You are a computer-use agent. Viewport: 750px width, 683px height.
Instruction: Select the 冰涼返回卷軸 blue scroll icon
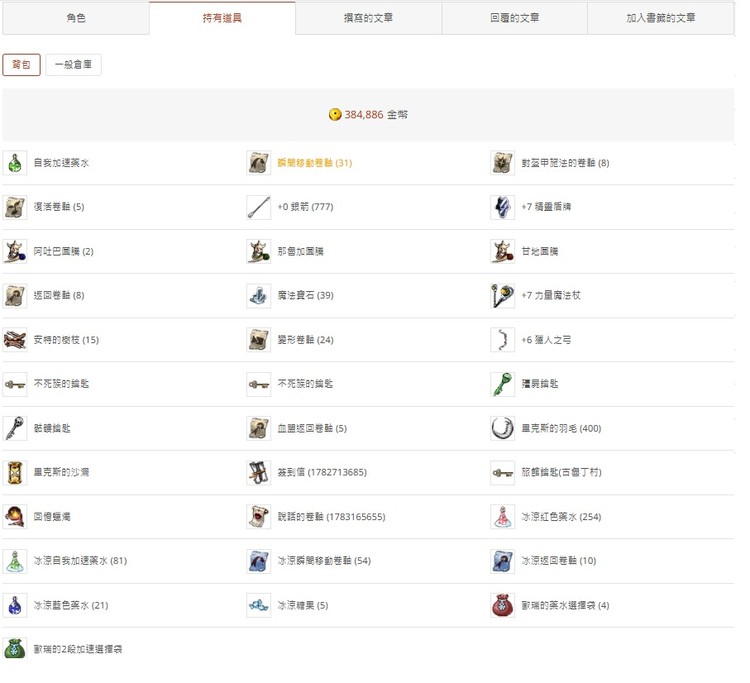[503, 561]
